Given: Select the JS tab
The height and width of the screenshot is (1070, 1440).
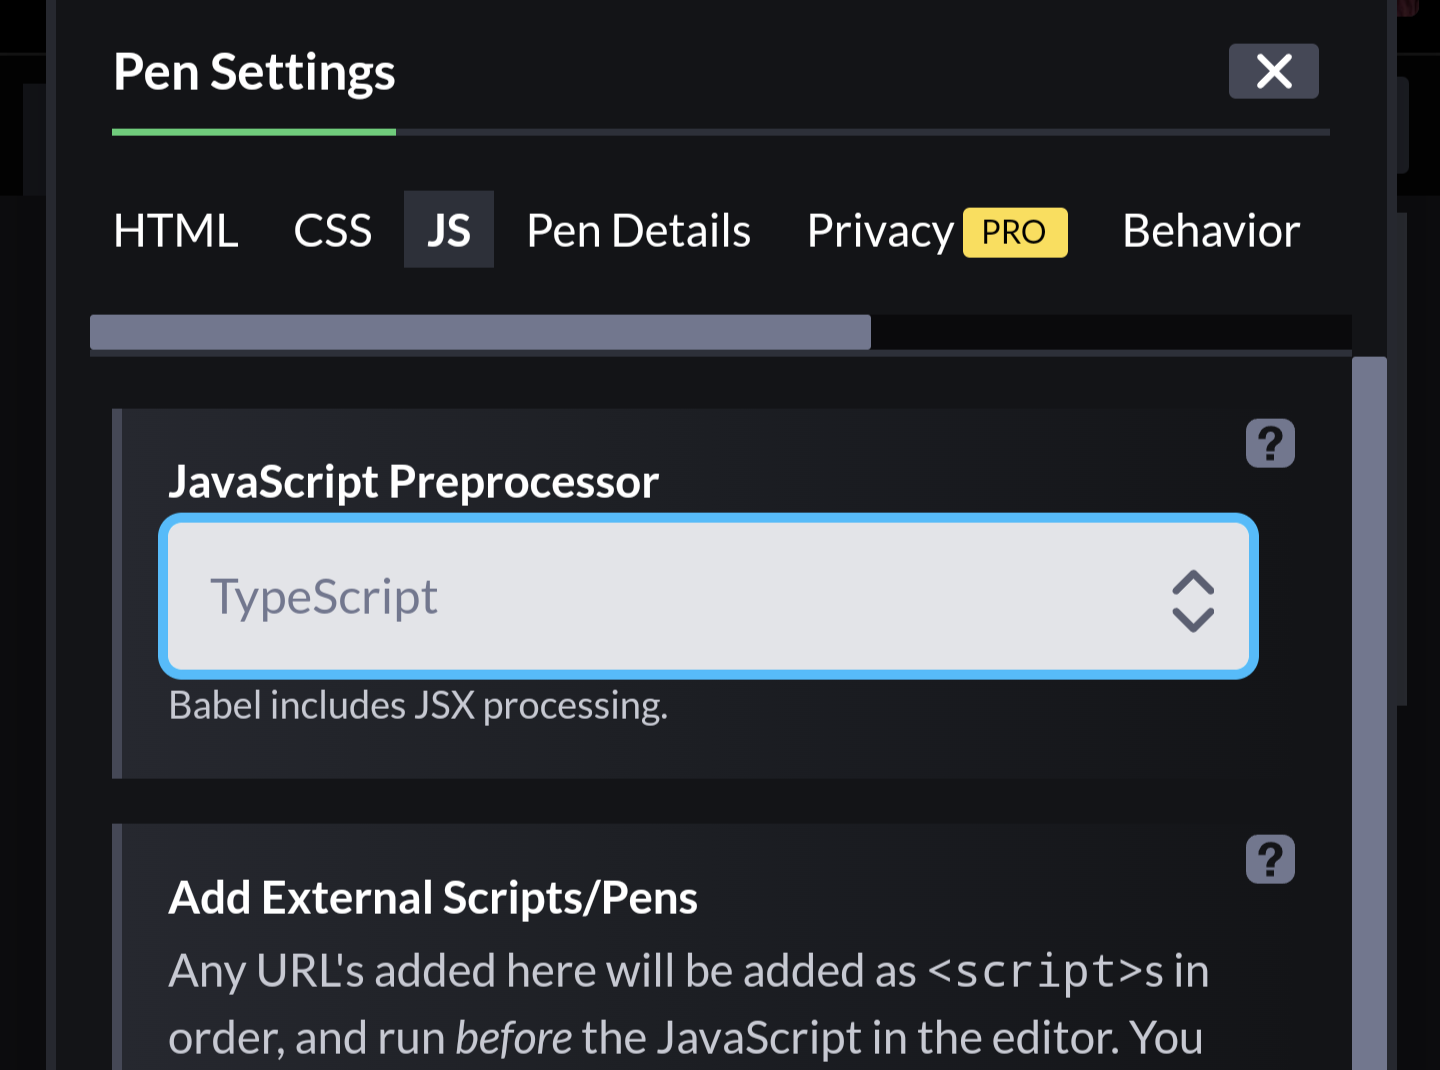Looking at the screenshot, I should (448, 230).
